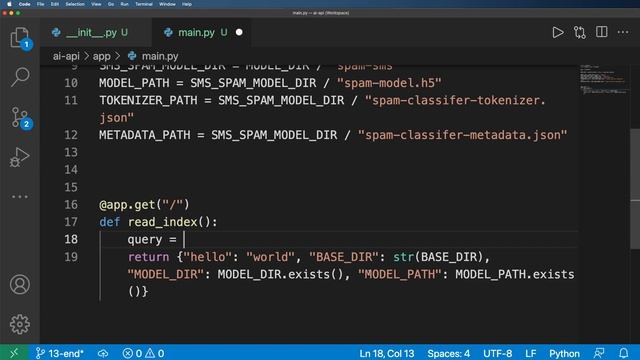
Task: Place cursor on TOKENIZER_PATH variable
Action: 148,100
